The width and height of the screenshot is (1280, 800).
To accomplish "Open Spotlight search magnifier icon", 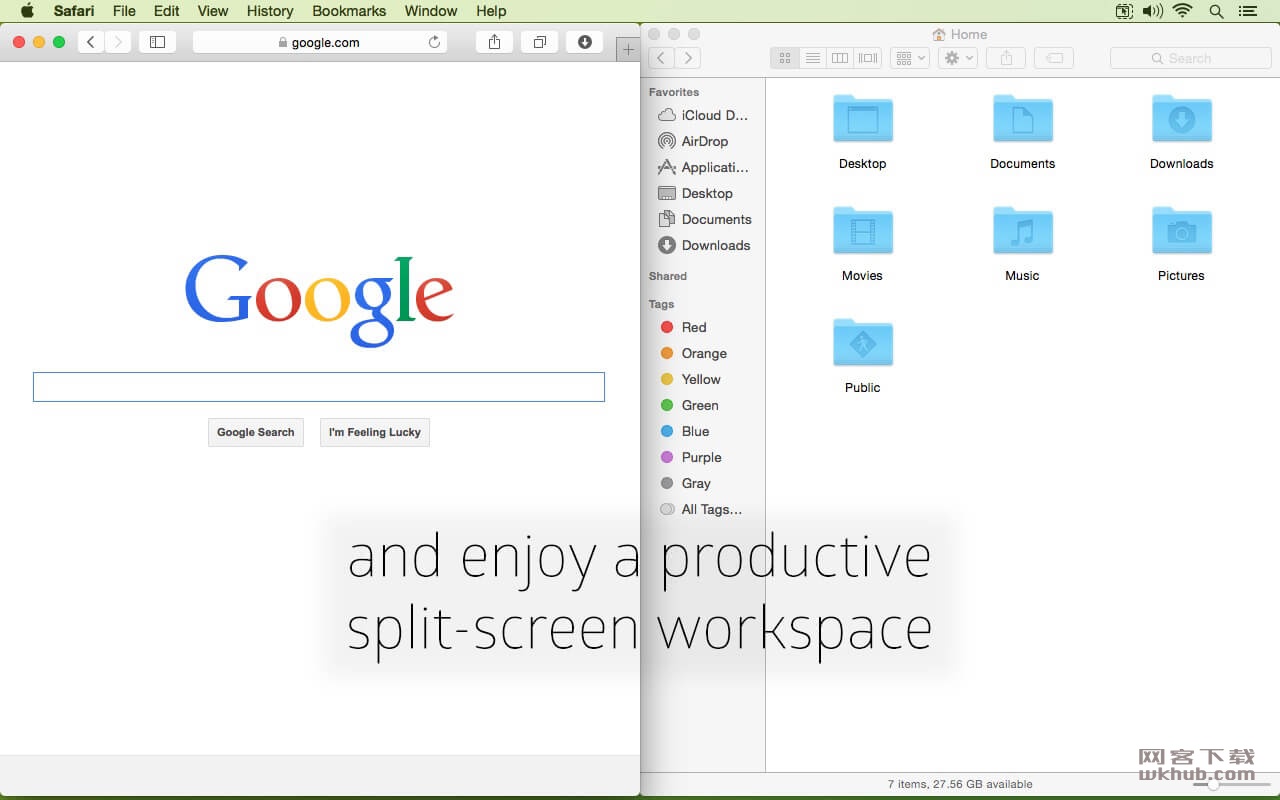I will [1216, 11].
